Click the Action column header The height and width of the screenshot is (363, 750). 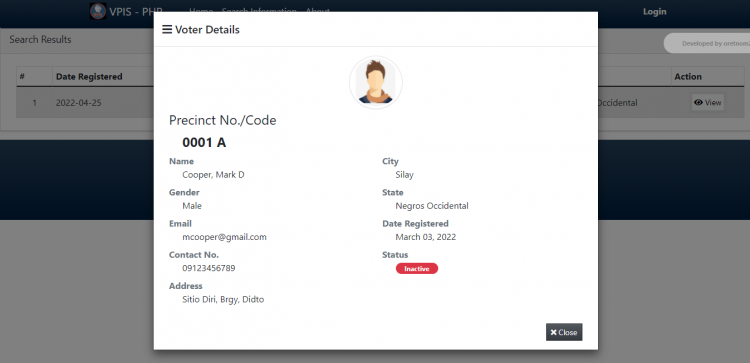tap(688, 77)
